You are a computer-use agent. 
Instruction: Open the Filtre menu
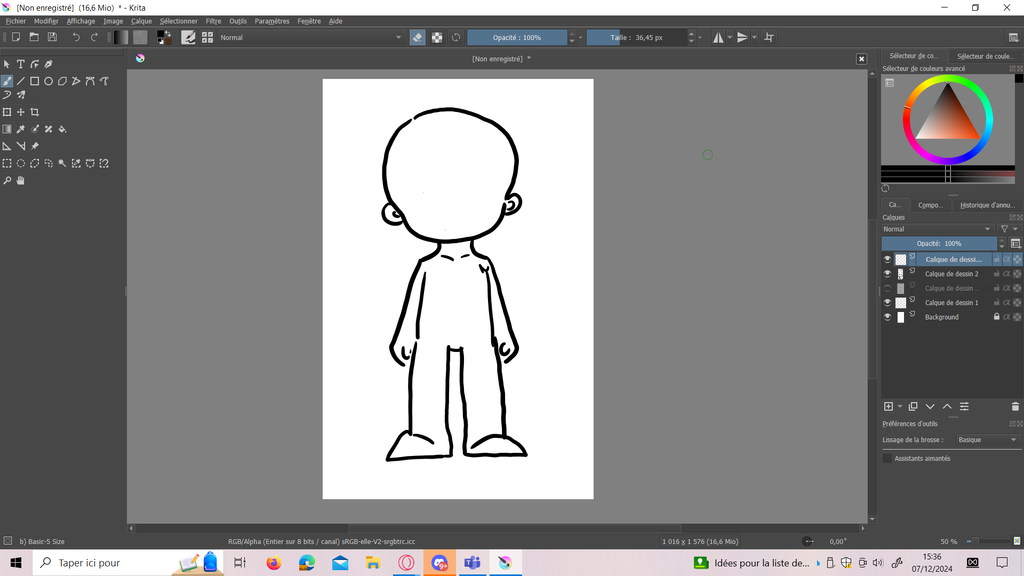[x=213, y=21]
